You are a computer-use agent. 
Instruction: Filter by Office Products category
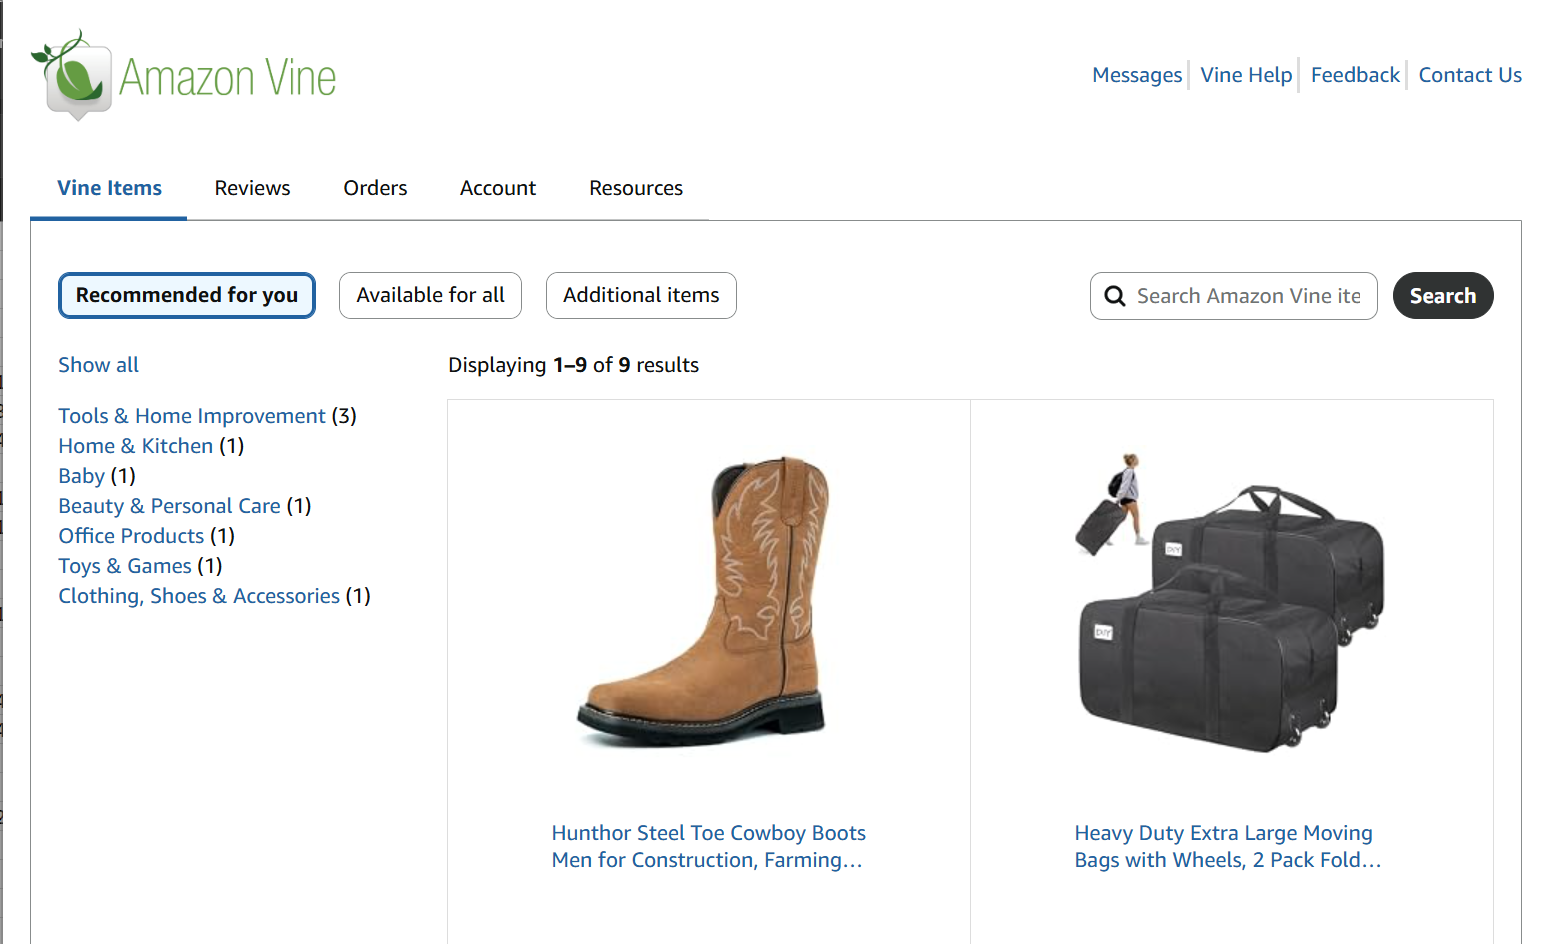(131, 536)
